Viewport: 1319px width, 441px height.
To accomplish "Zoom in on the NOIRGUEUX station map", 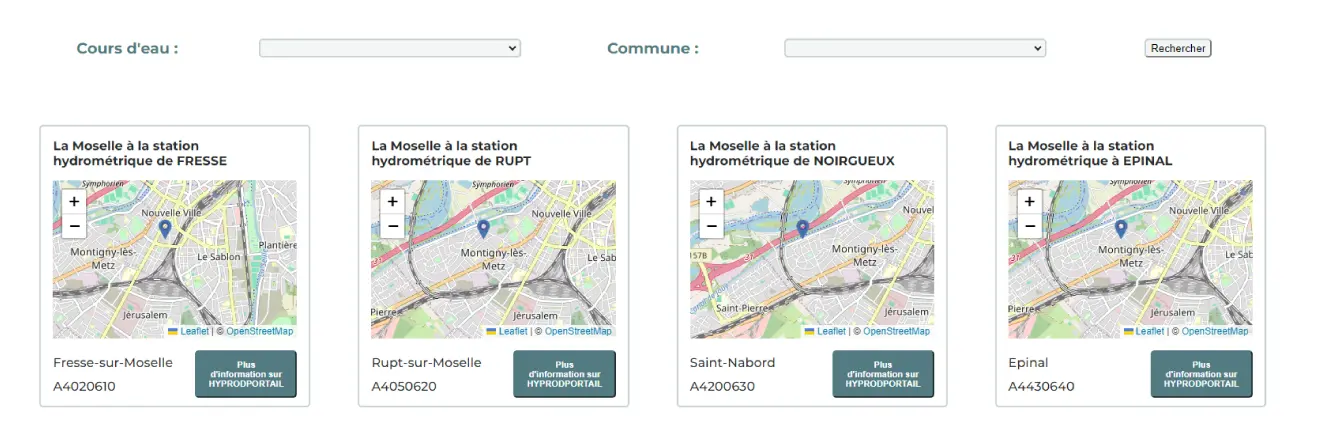I will pyautogui.click(x=711, y=201).
